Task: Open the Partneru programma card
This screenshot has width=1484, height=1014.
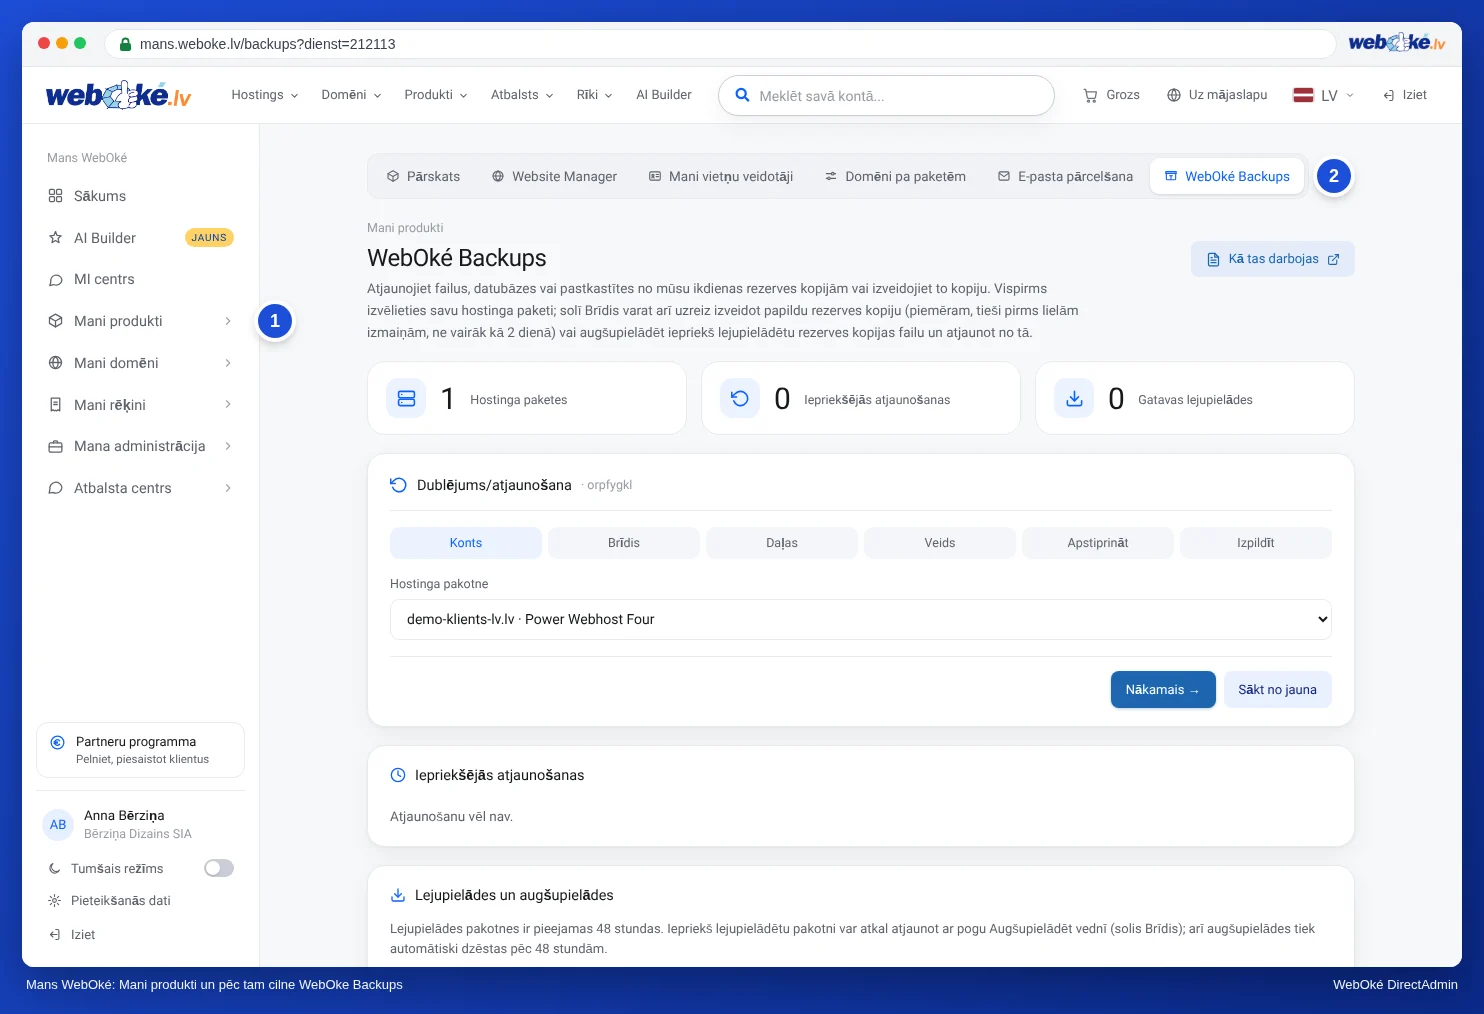Action: [141, 750]
